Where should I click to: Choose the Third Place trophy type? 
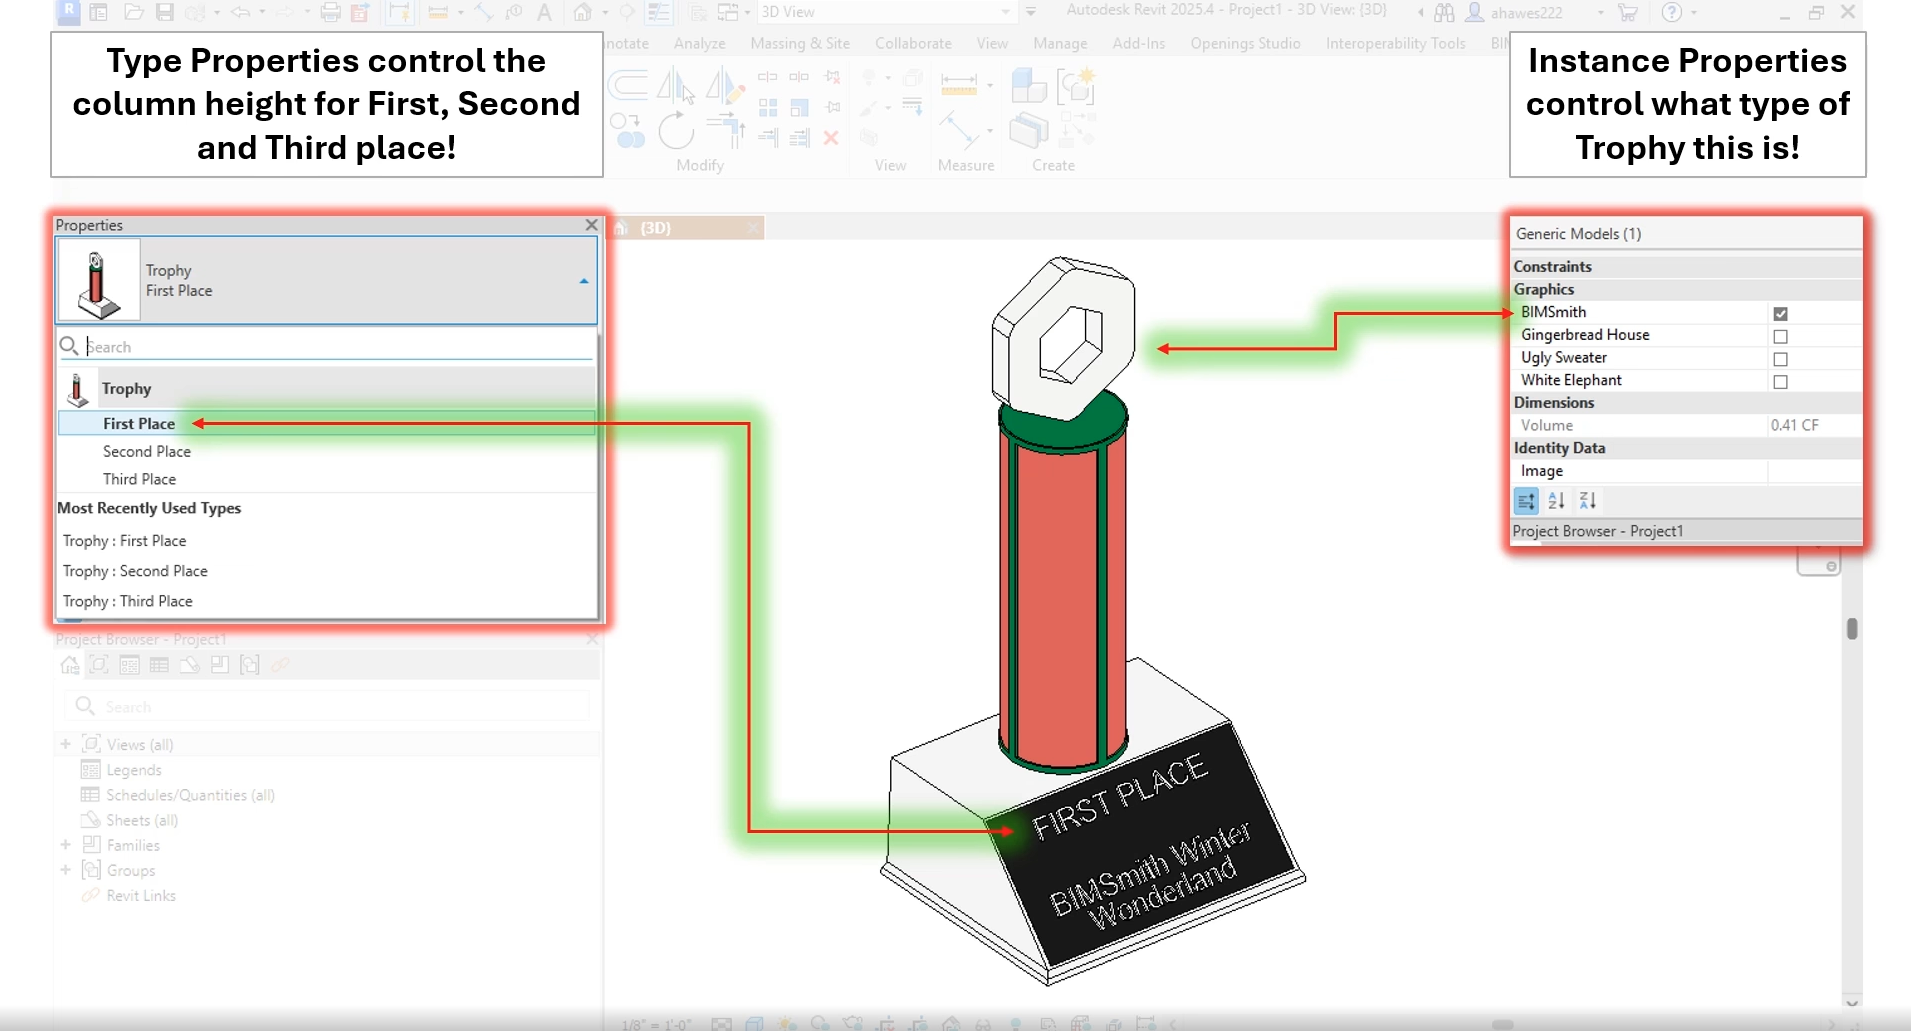pyautogui.click(x=326, y=479)
